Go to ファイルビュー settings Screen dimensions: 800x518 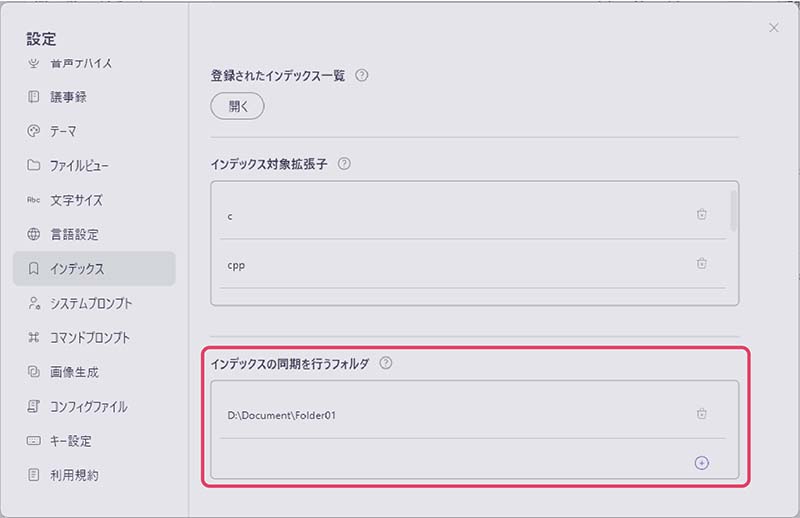coord(80,165)
